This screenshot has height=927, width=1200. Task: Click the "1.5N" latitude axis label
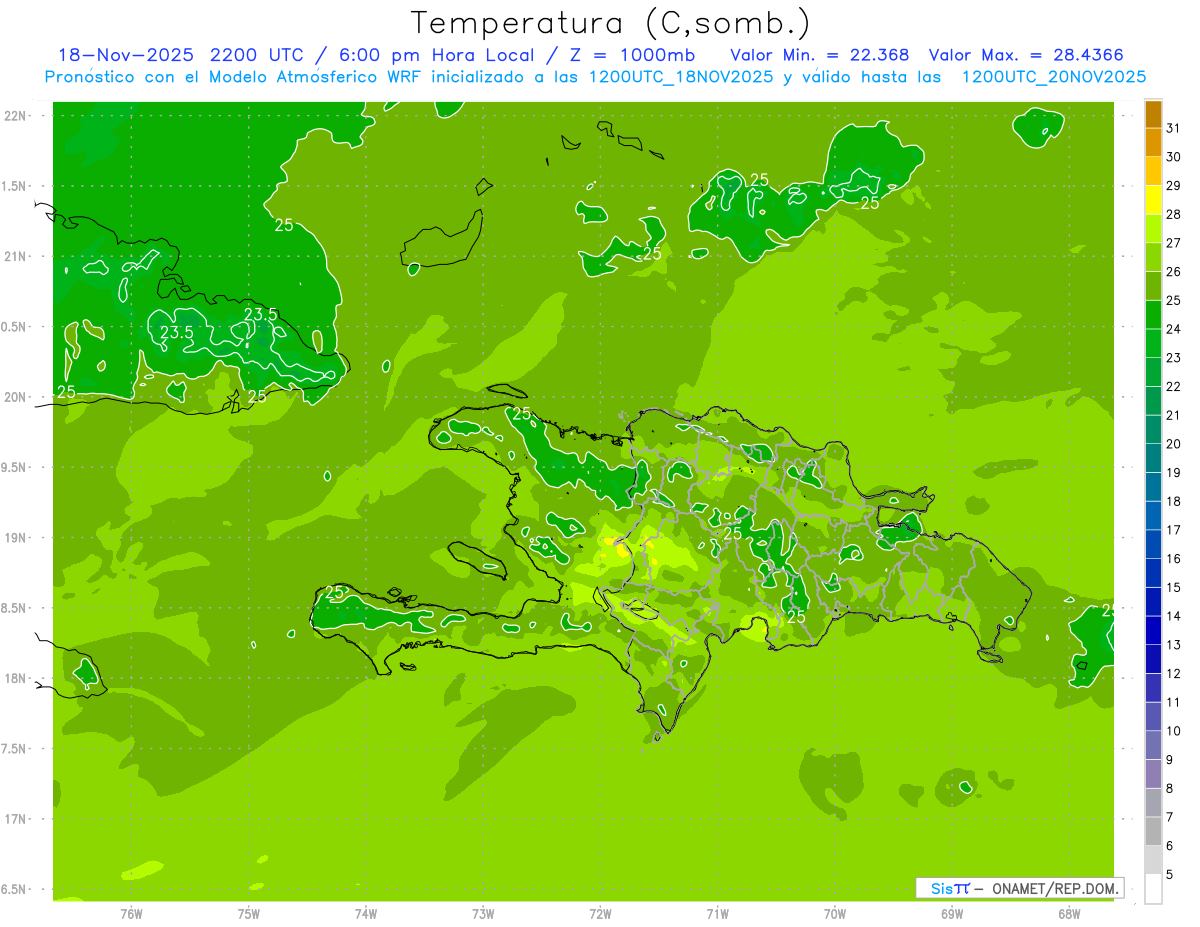tap(15, 186)
